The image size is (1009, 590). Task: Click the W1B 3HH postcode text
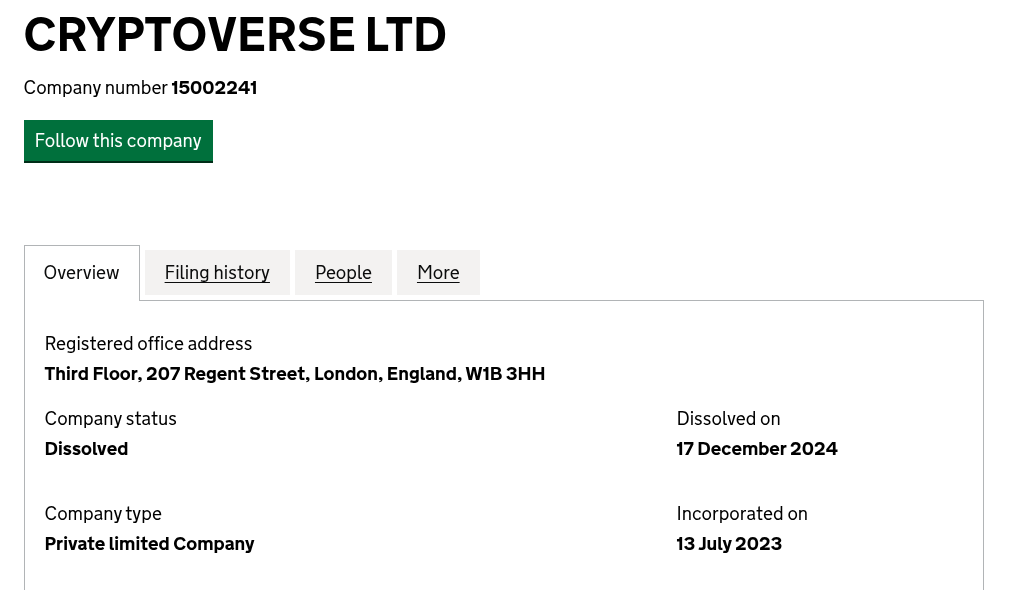click(505, 374)
